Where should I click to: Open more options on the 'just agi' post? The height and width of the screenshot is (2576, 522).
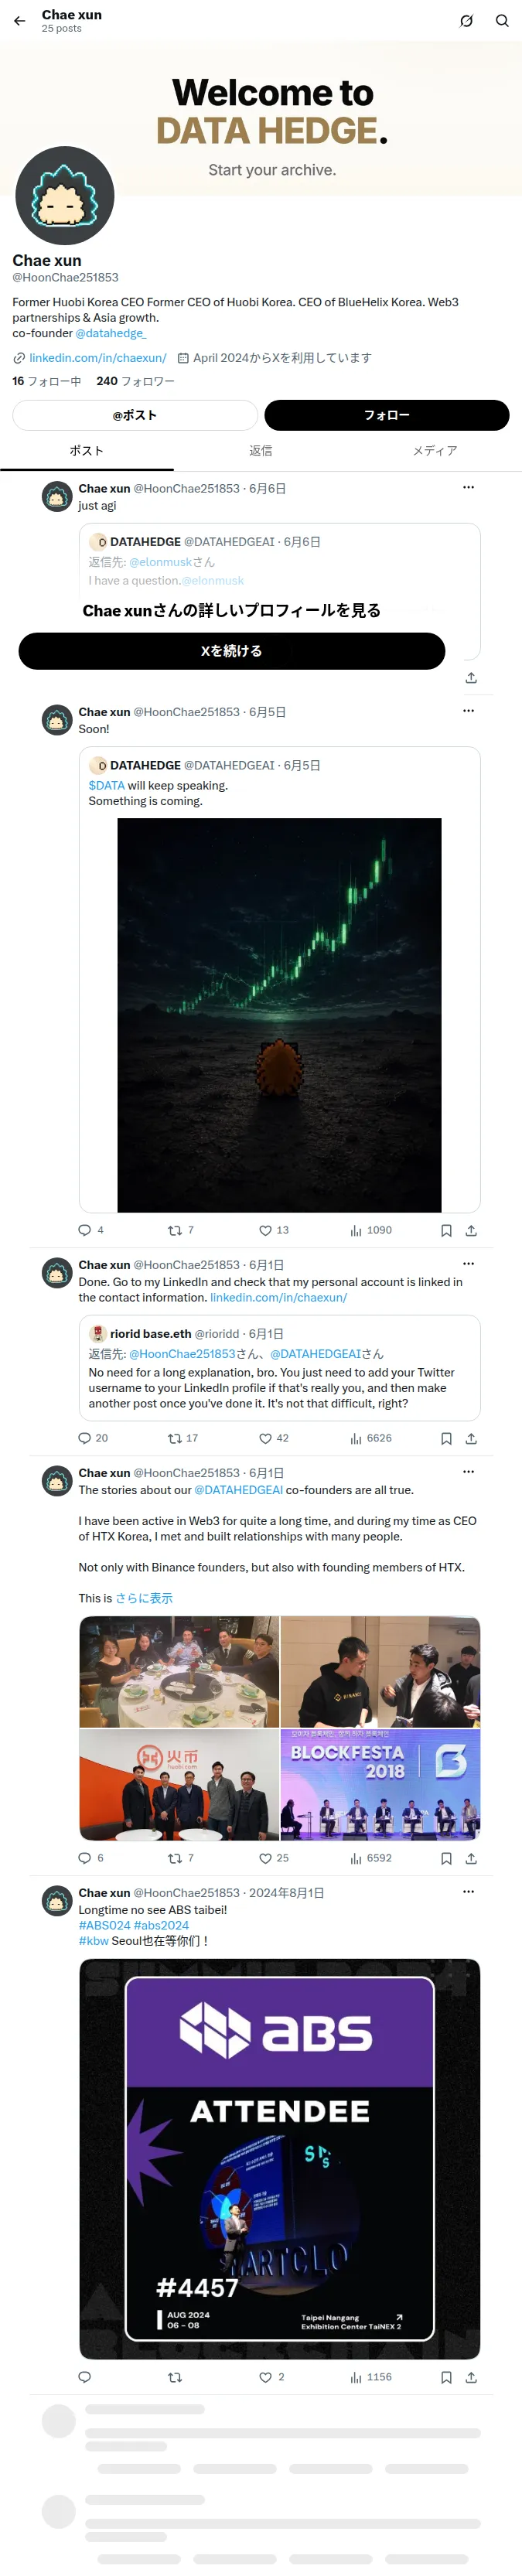[x=468, y=487]
